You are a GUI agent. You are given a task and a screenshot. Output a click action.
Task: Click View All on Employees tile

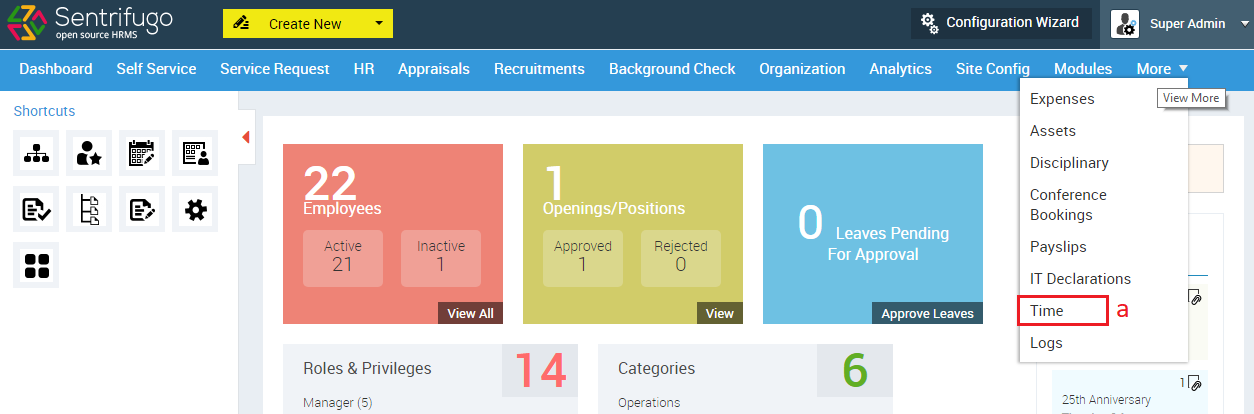tap(470, 313)
